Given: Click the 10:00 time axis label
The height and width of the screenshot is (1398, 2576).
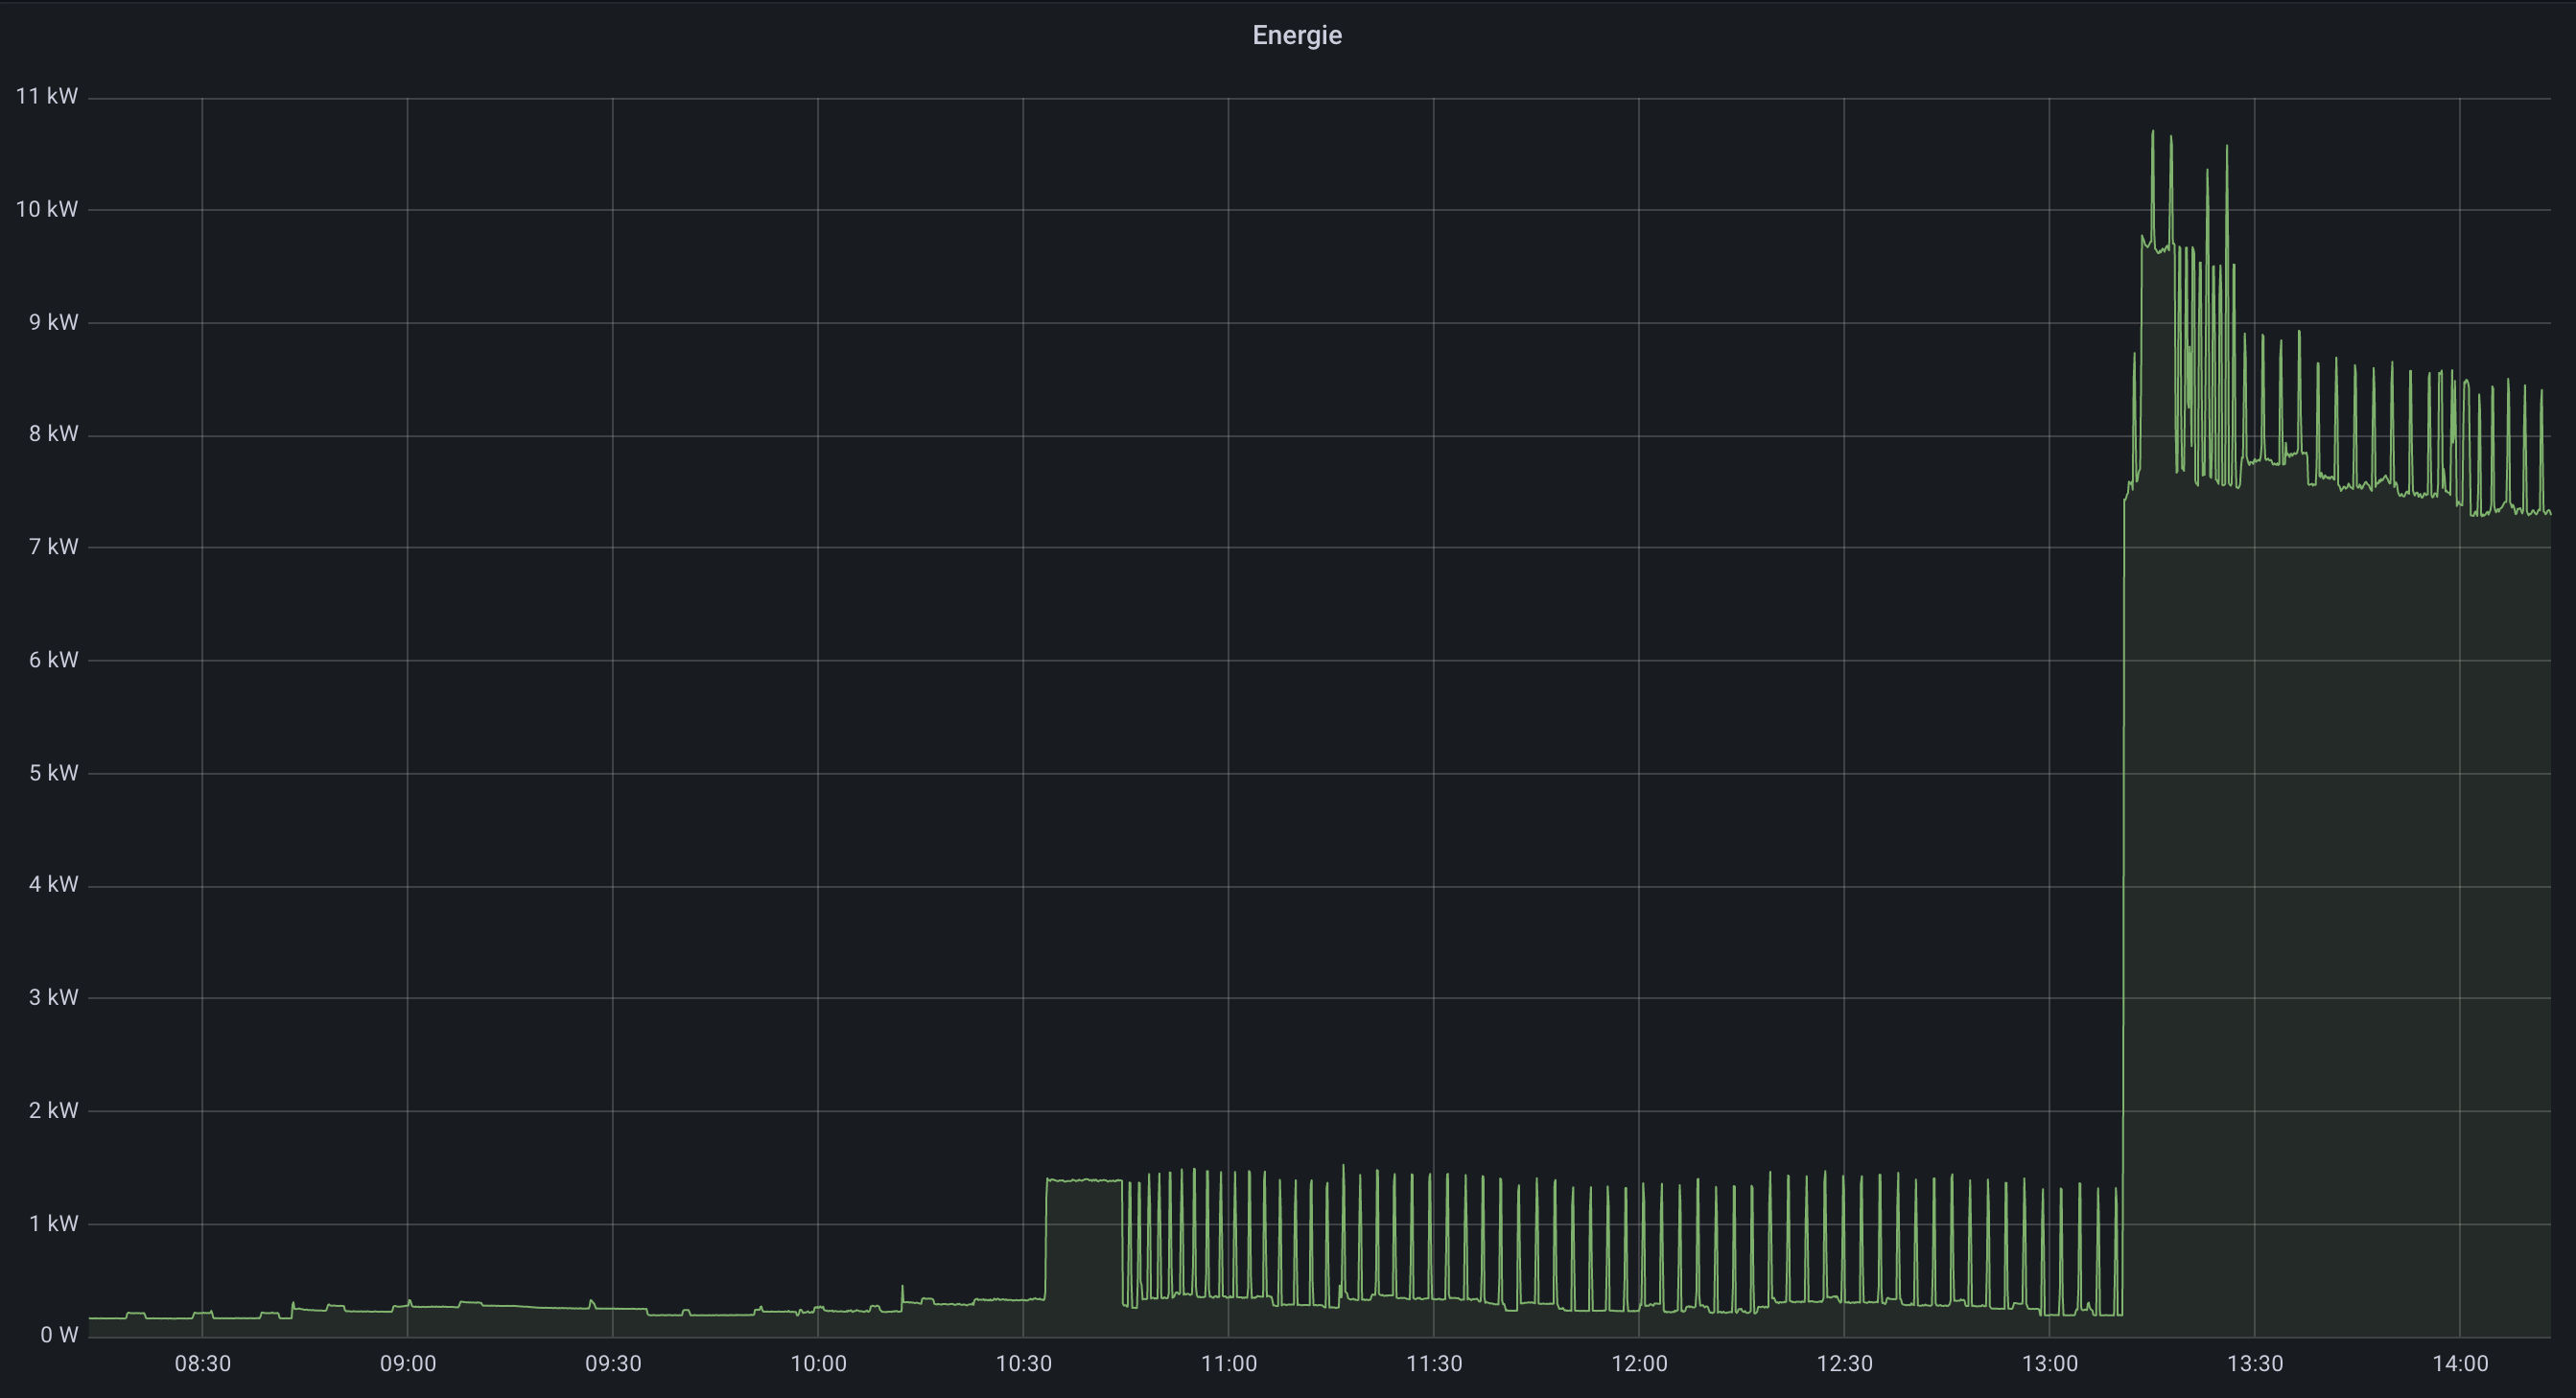Looking at the screenshot, I should [818, 1364].
